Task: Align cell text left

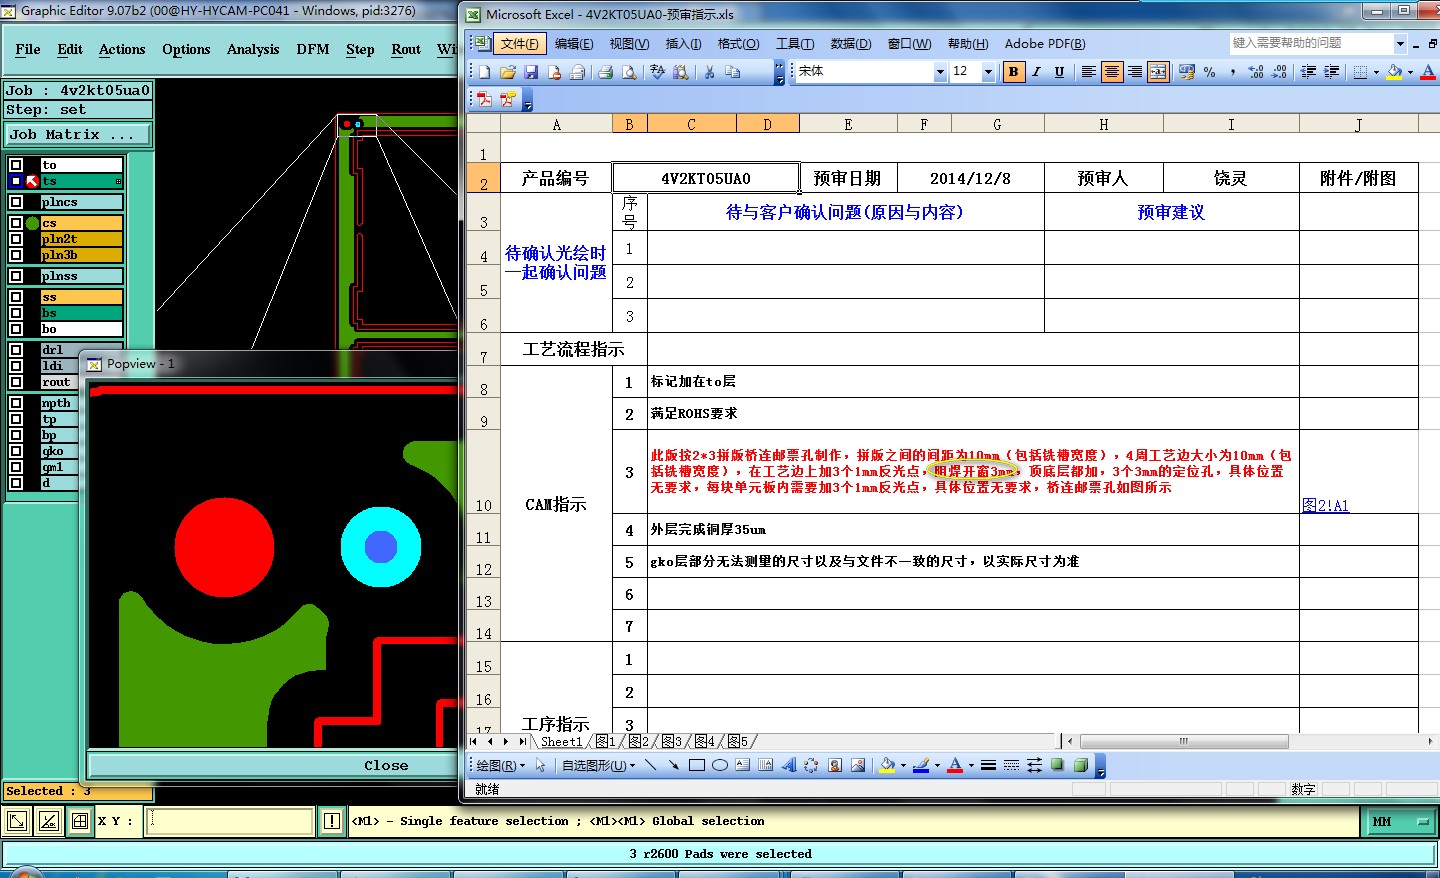Action: point(1088,72)
